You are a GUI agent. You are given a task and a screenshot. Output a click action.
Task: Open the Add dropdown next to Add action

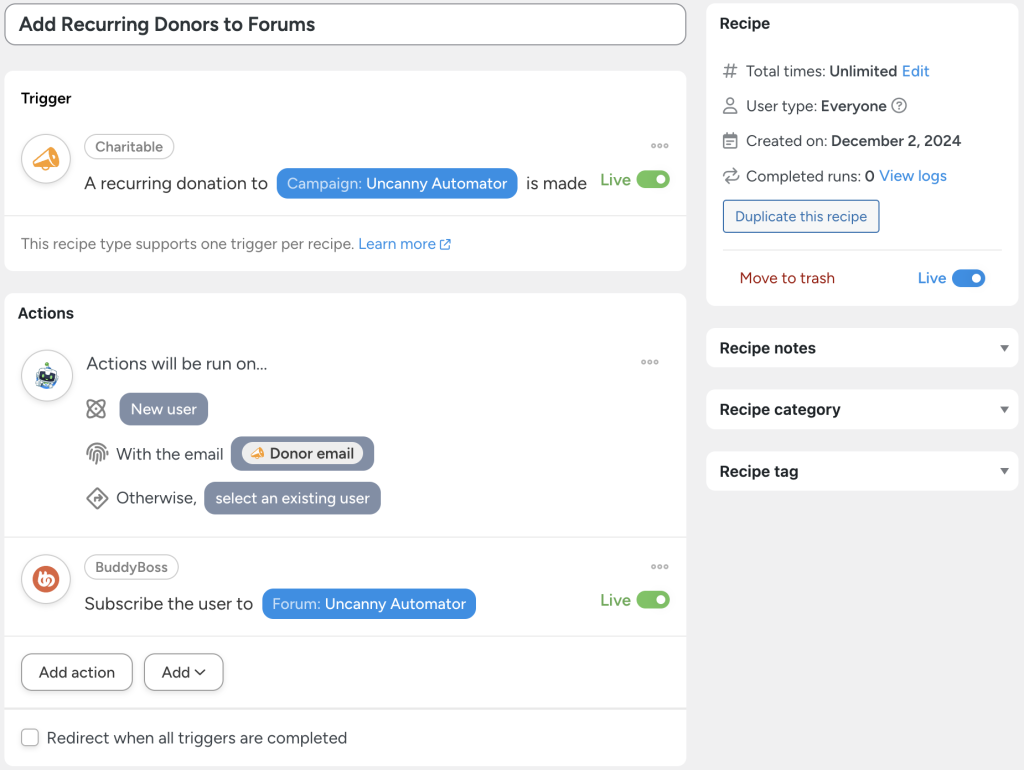[183, 672]
